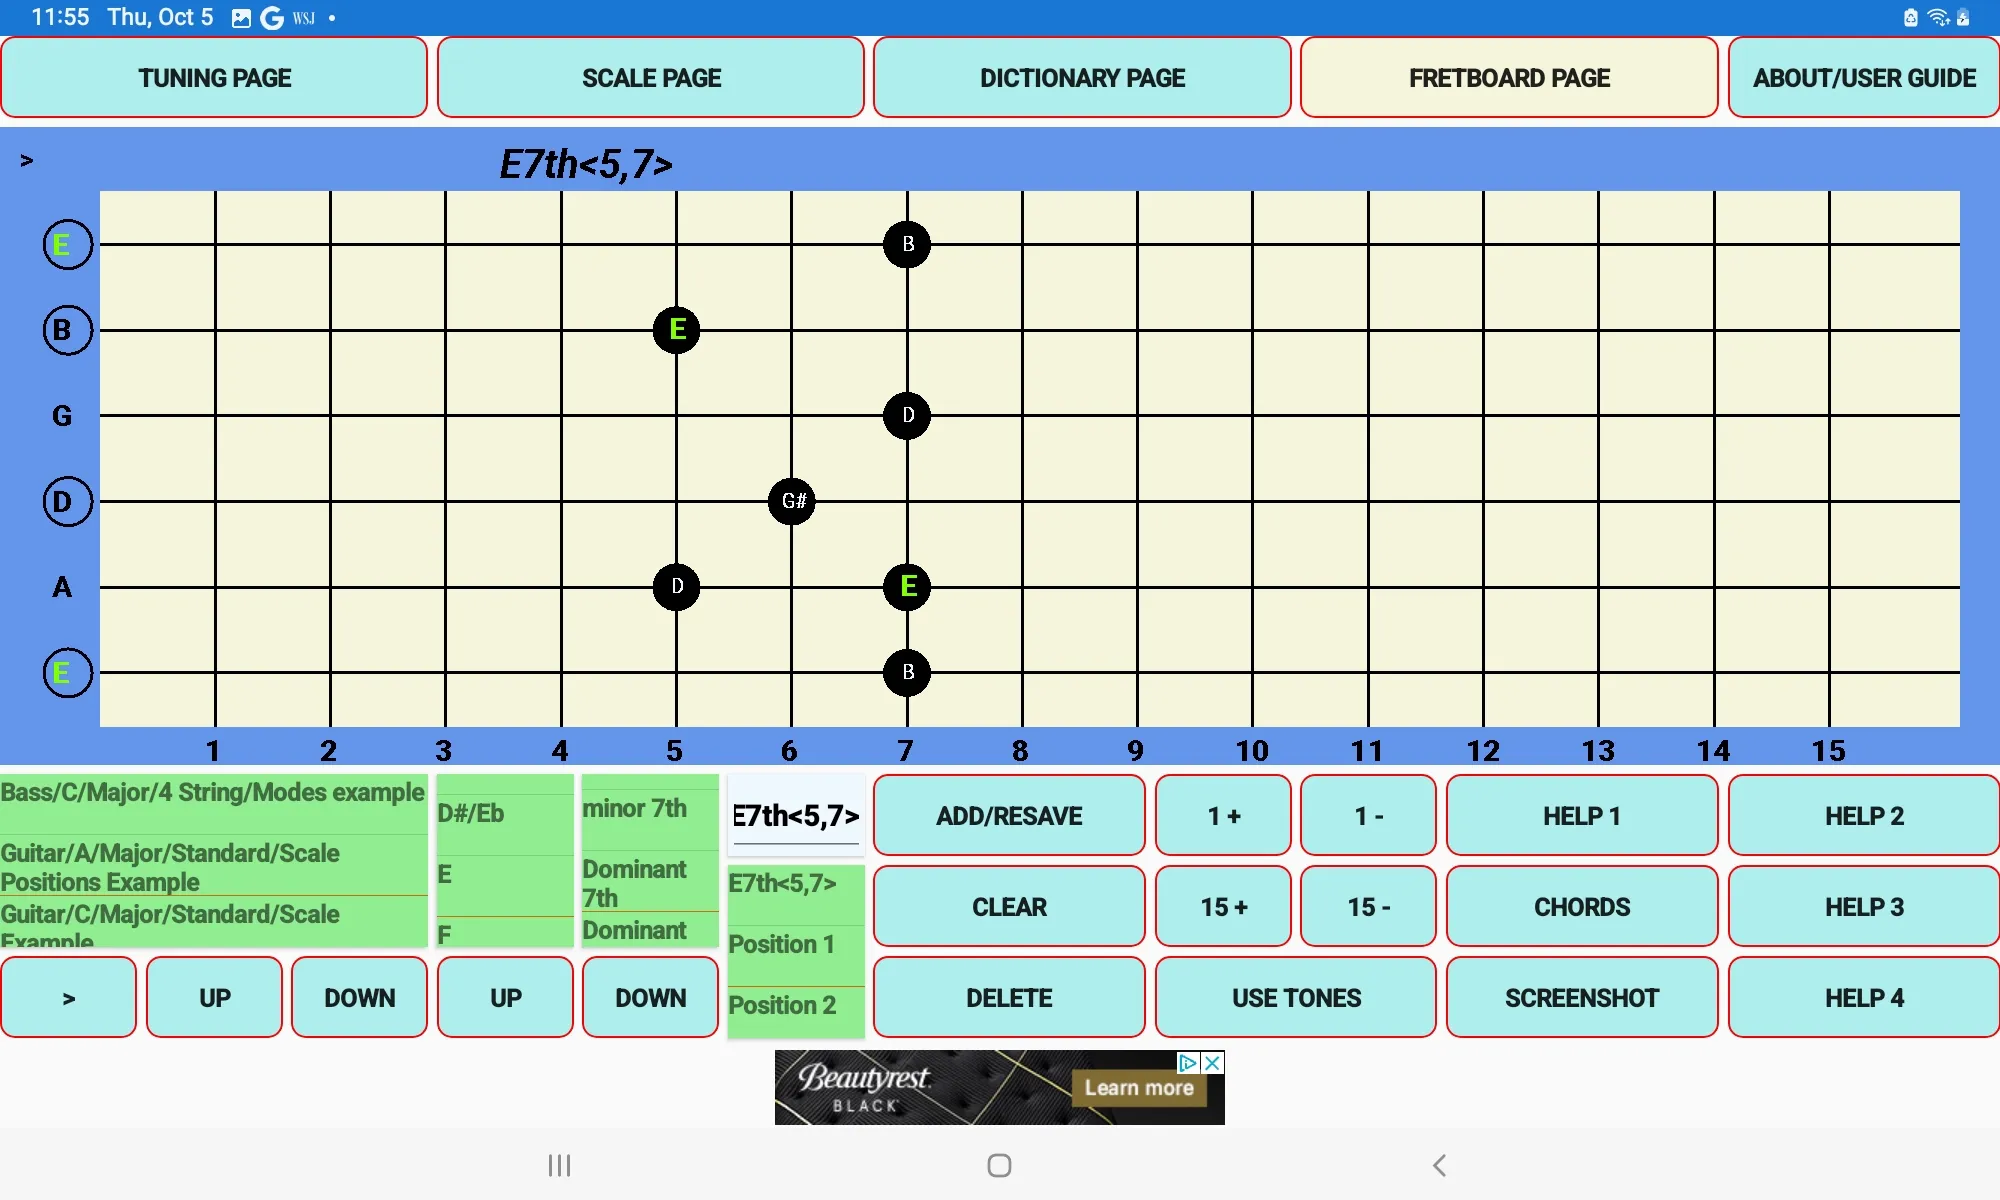Screen dimensions: 2000x1200
Task: Toggle the low E open string circle
Action: pos(67,672)
